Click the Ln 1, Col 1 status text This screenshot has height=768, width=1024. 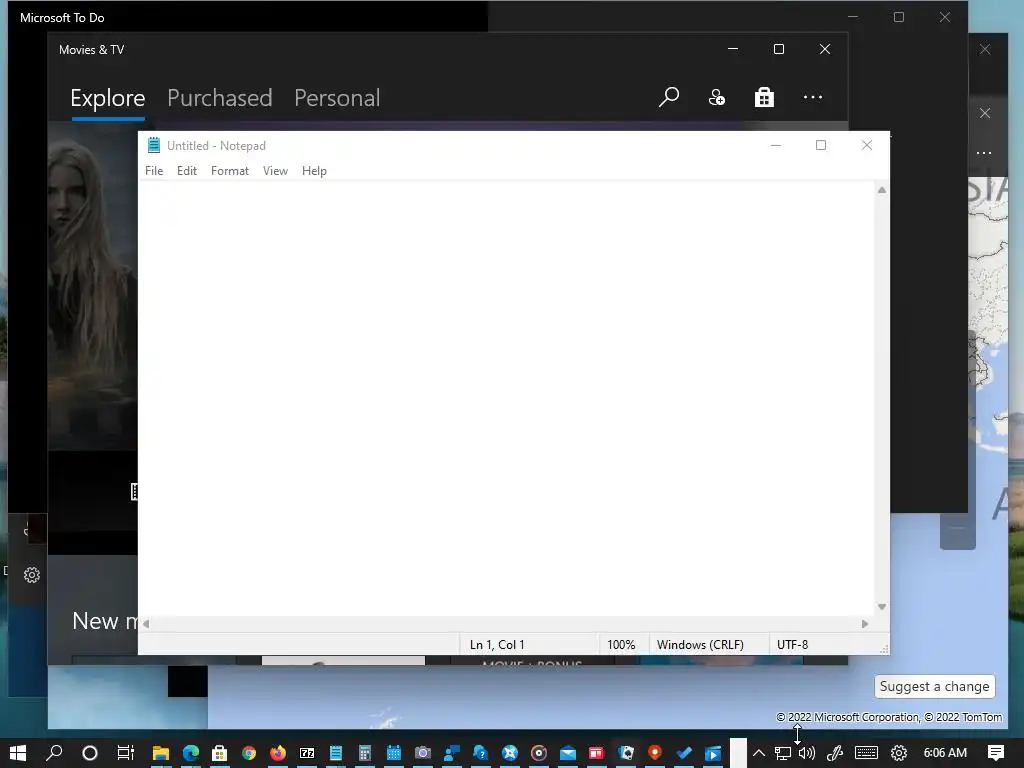click(x=497, y=645)
